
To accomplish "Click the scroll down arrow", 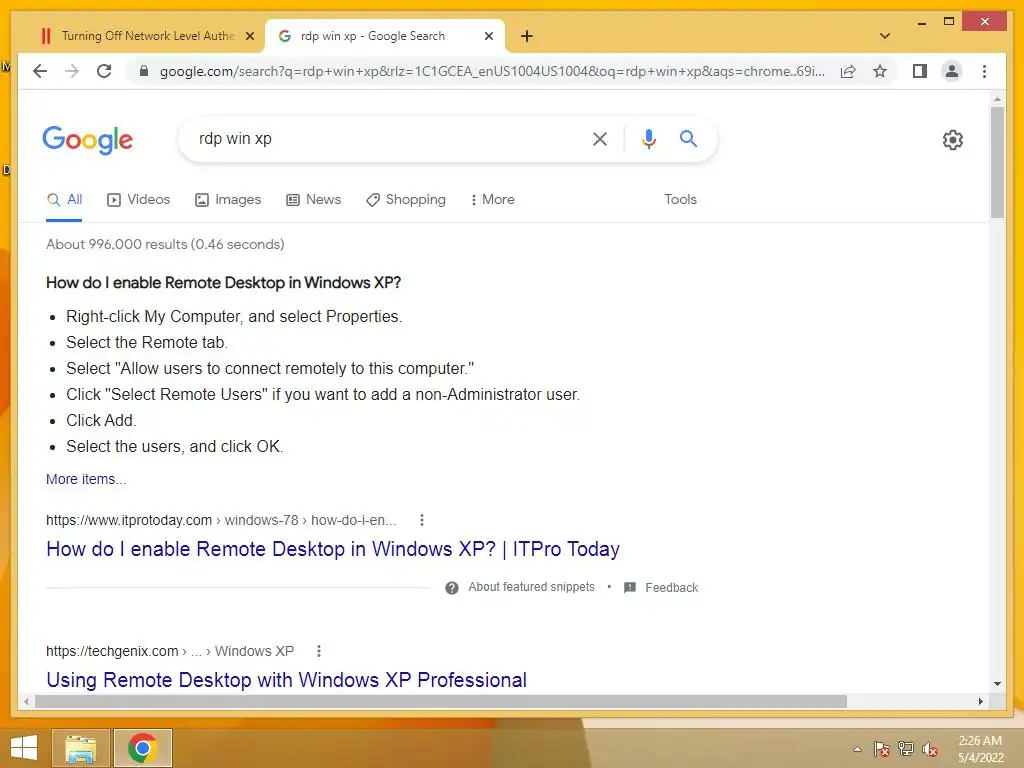I will pyautogui.click(x=997, y=684).
